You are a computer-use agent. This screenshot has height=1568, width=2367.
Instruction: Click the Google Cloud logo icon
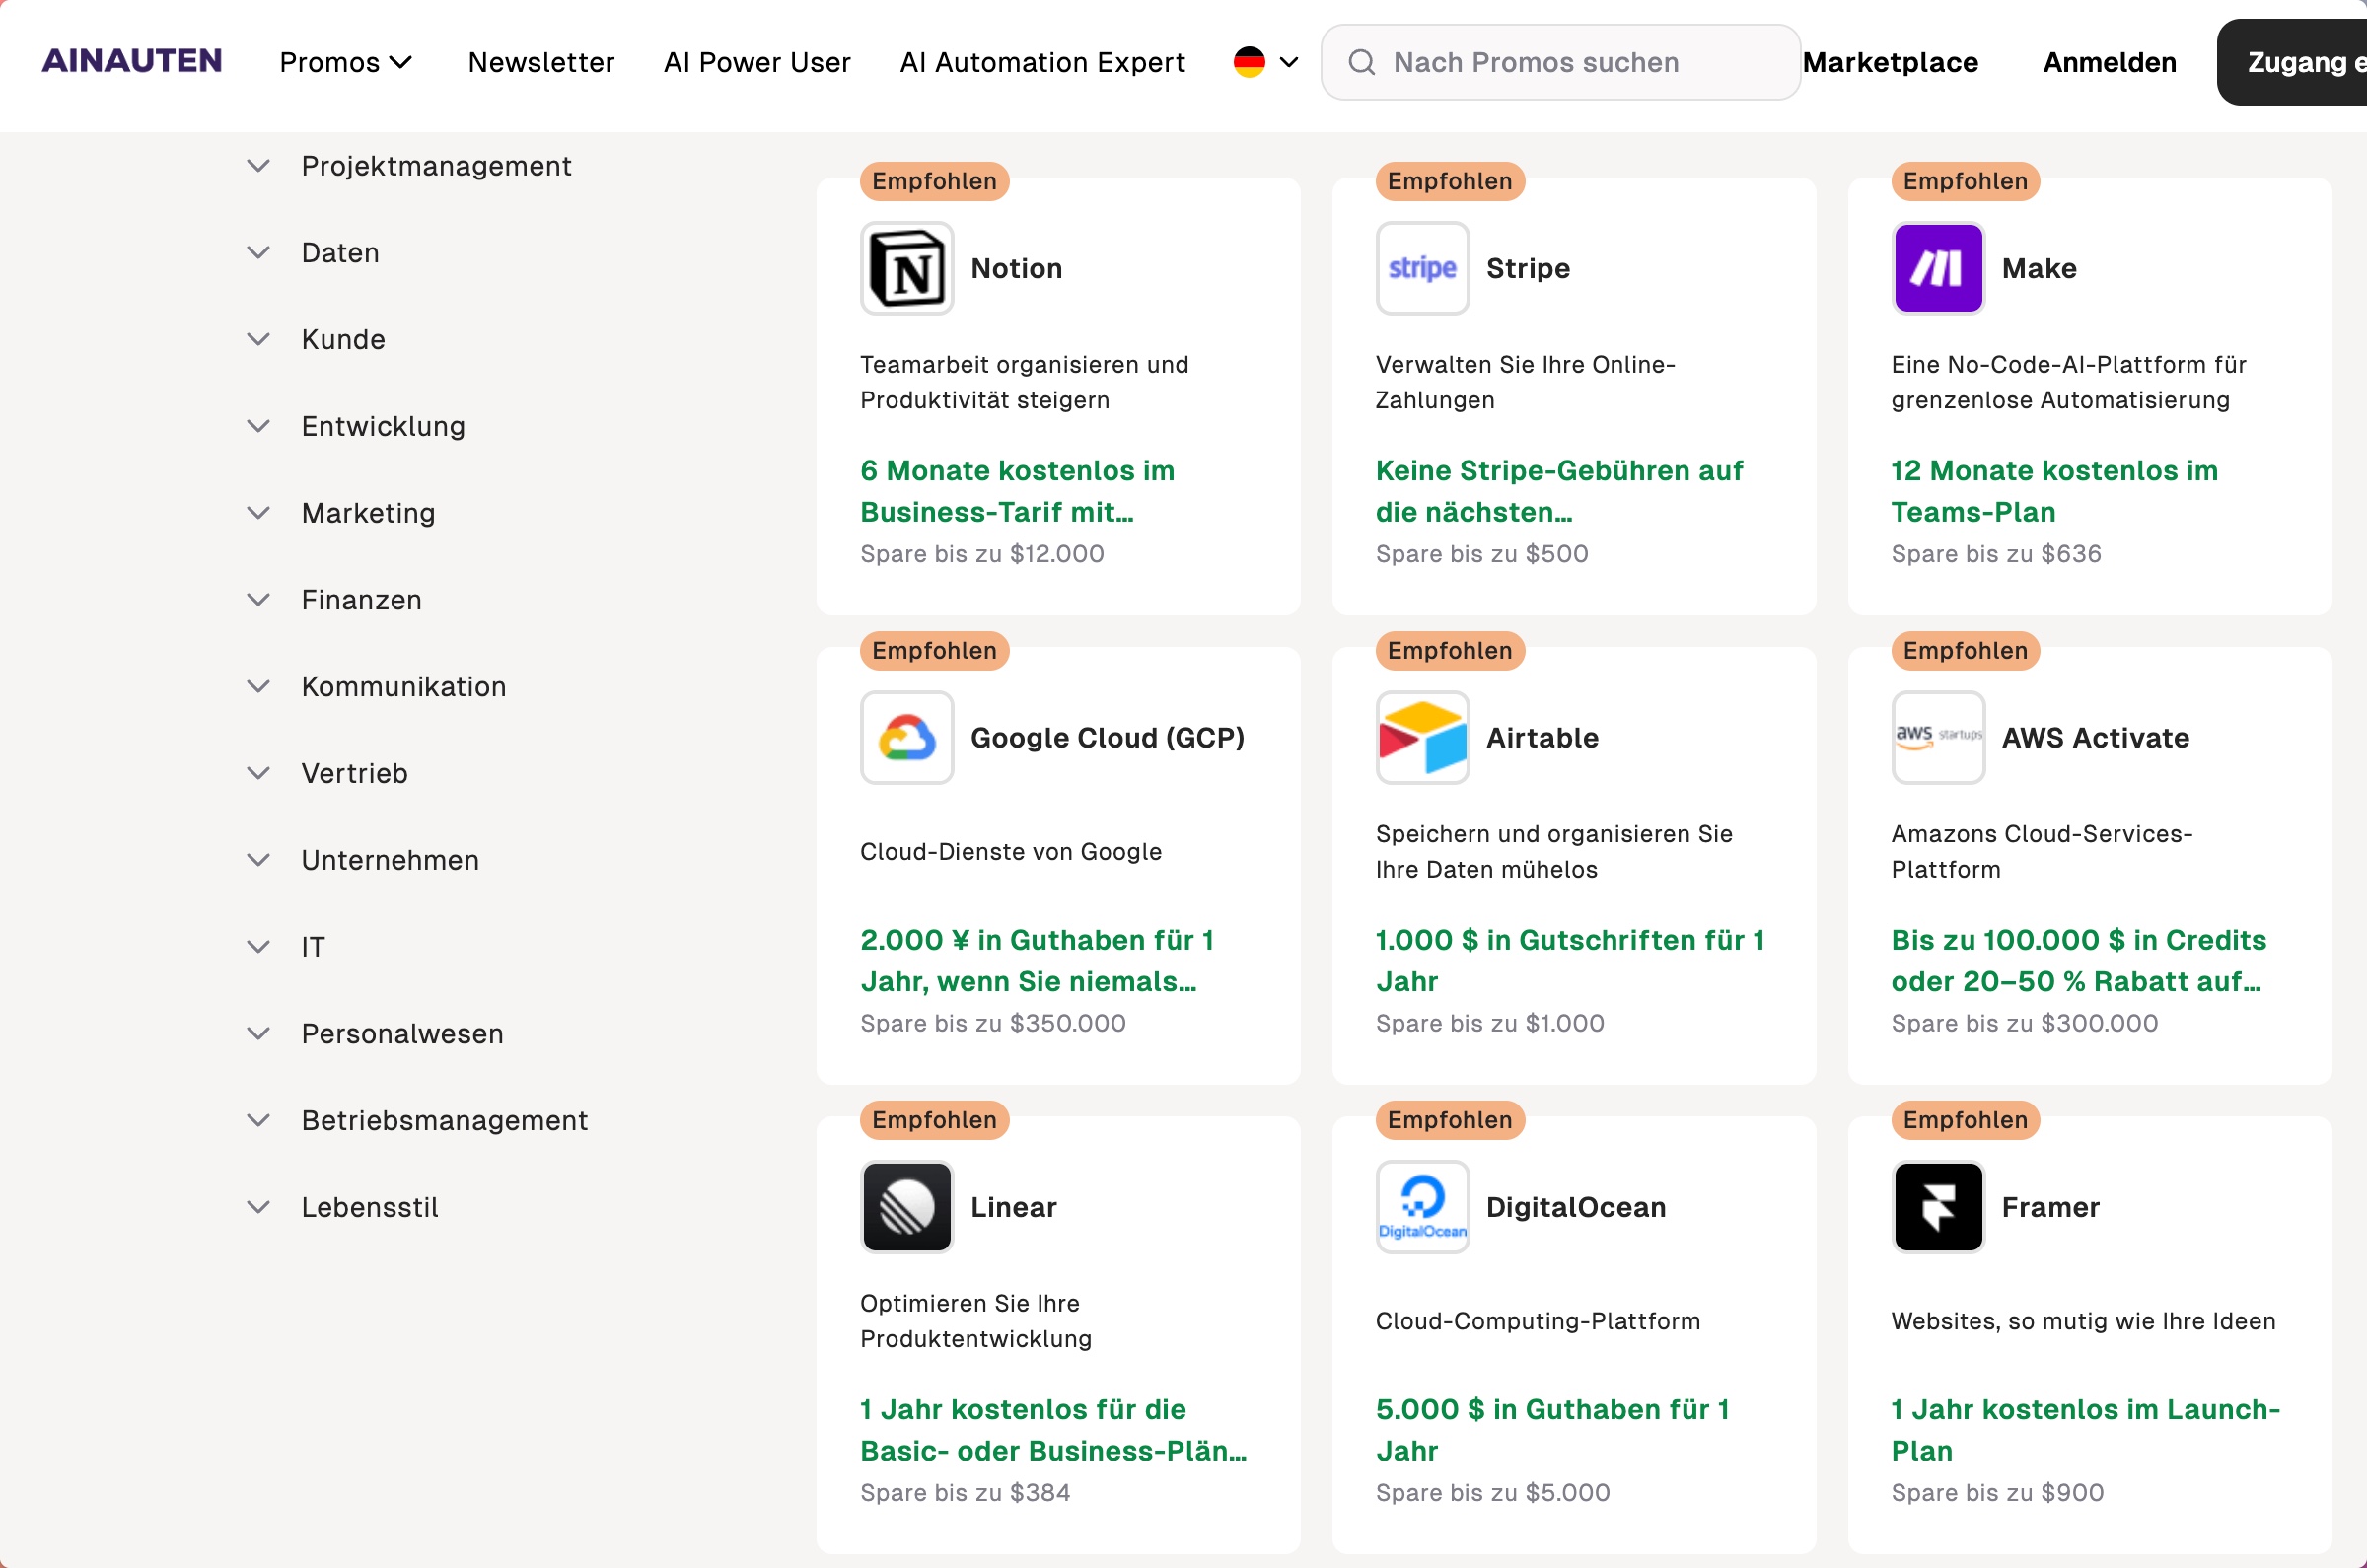[x=907, y=738]
